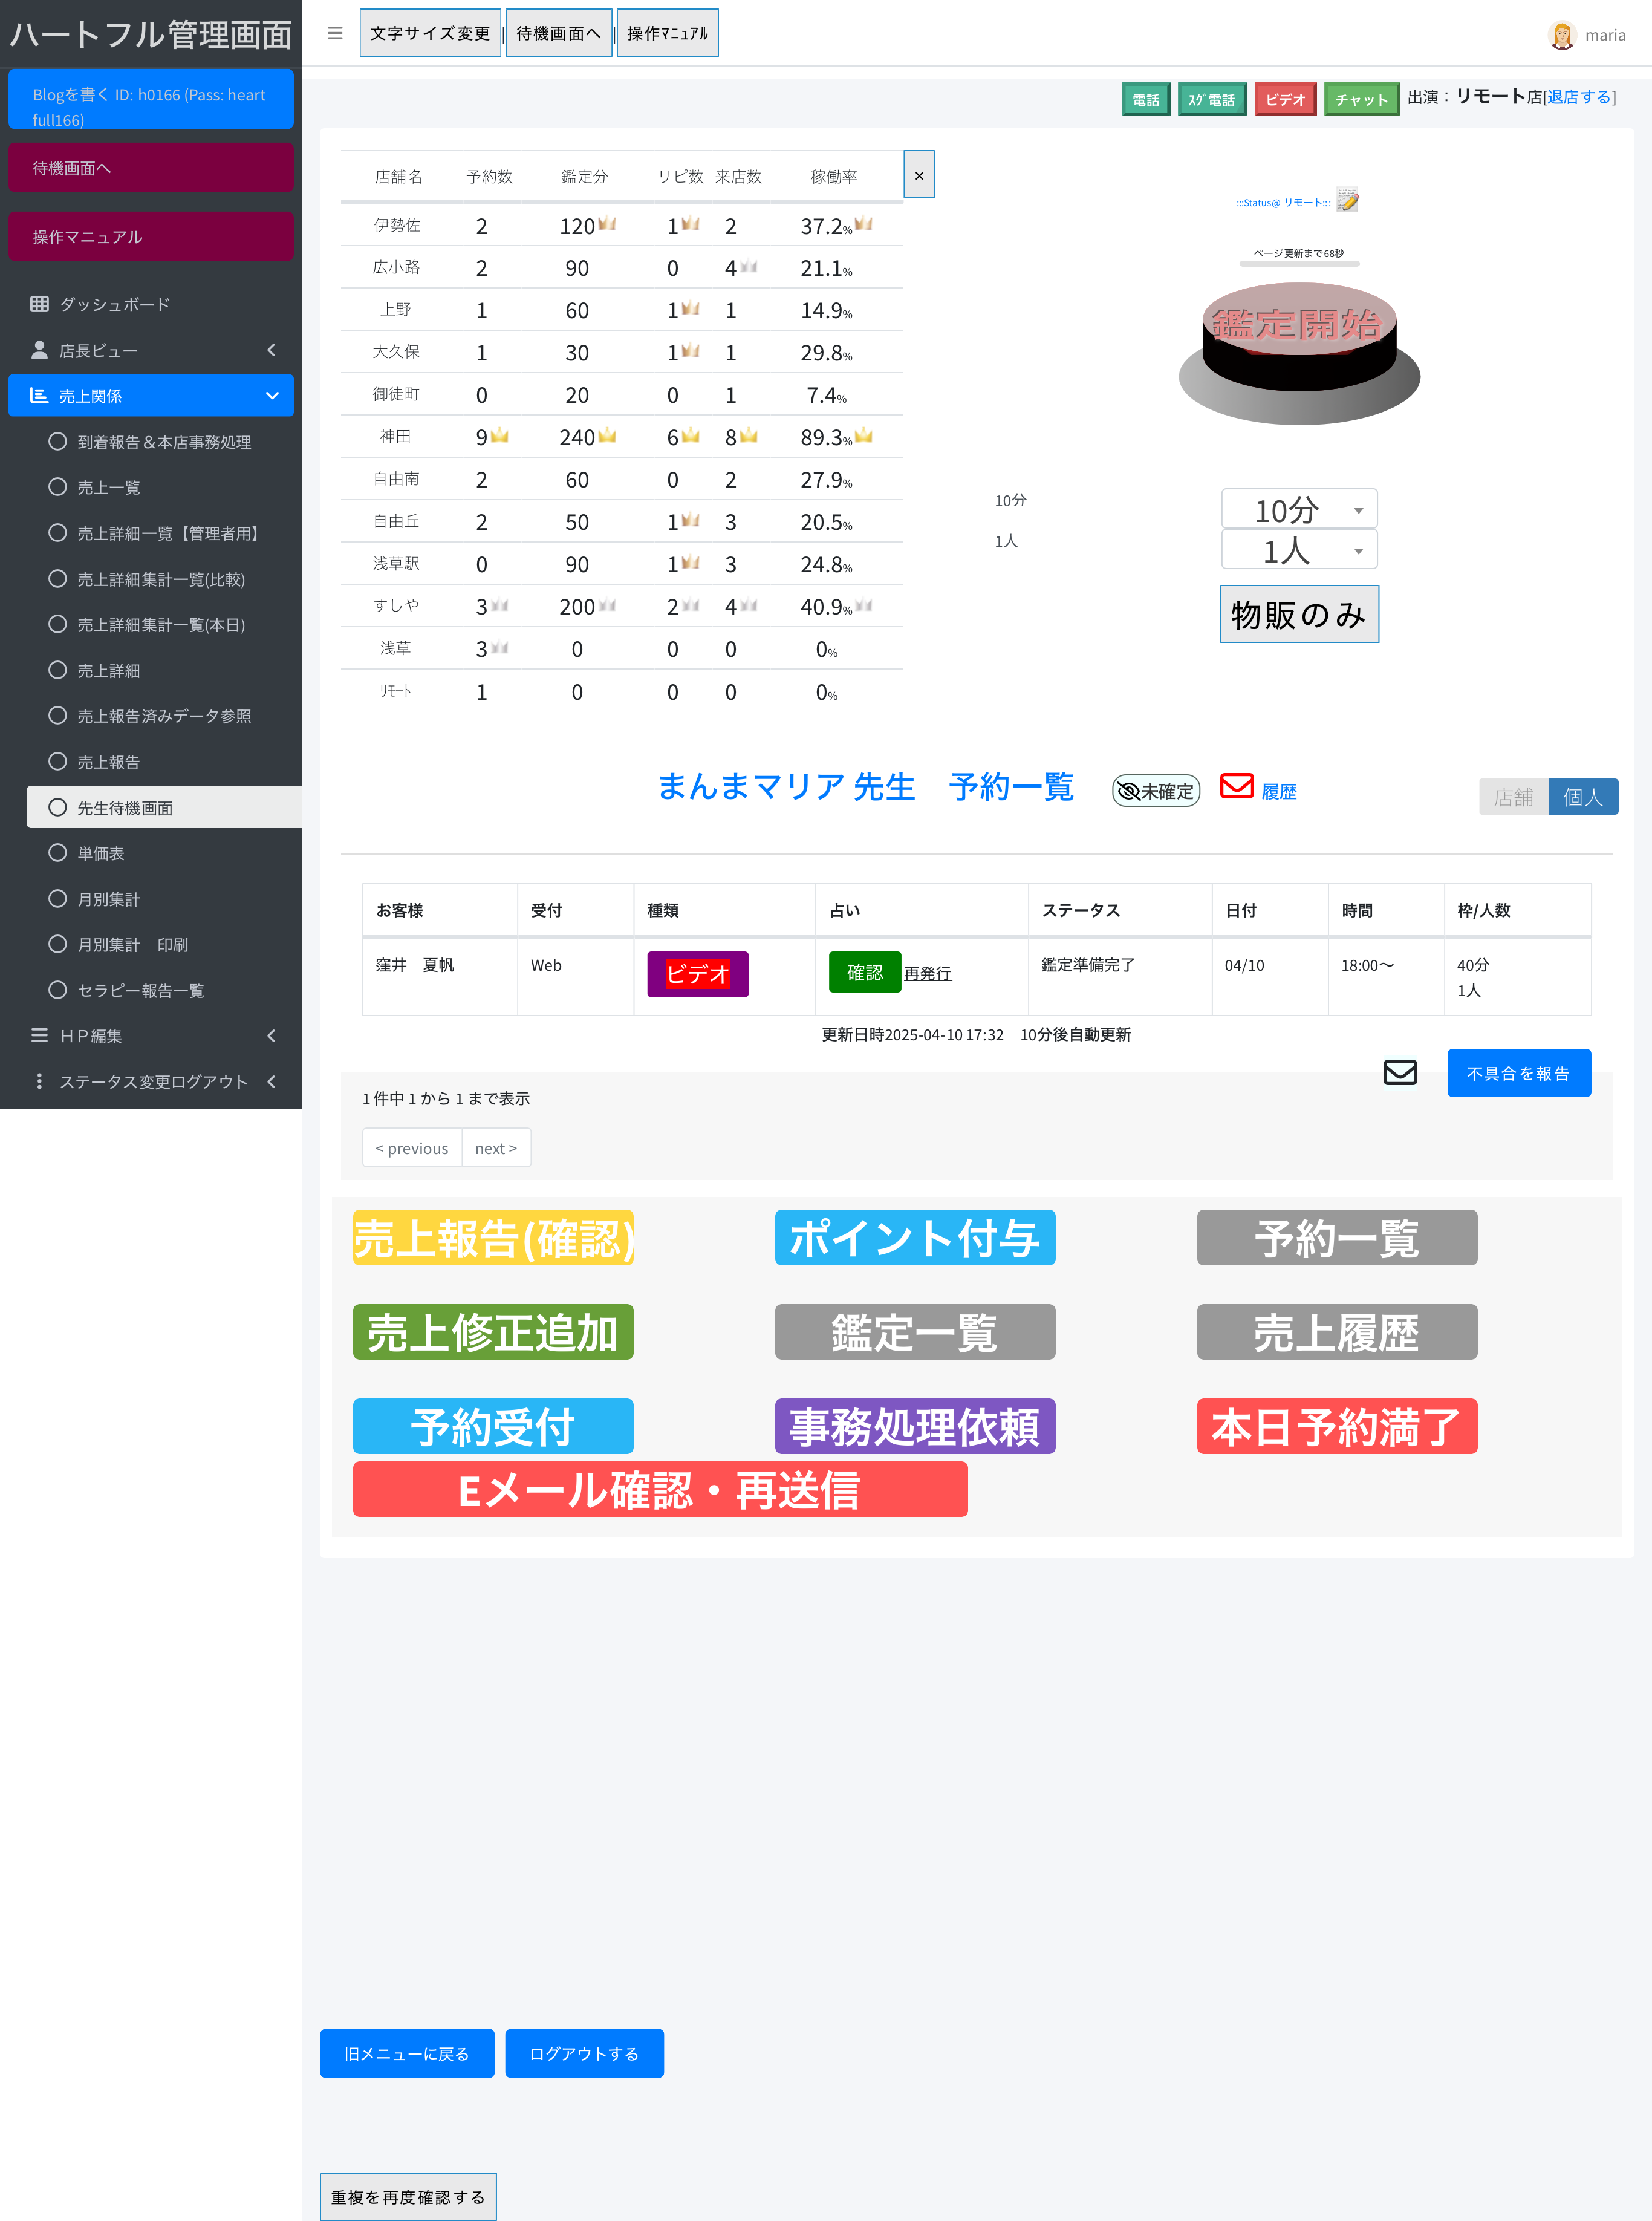Viewport: 1652px width, 2221px height.
Task: Go to next page of reservations
Action: 495,1148
